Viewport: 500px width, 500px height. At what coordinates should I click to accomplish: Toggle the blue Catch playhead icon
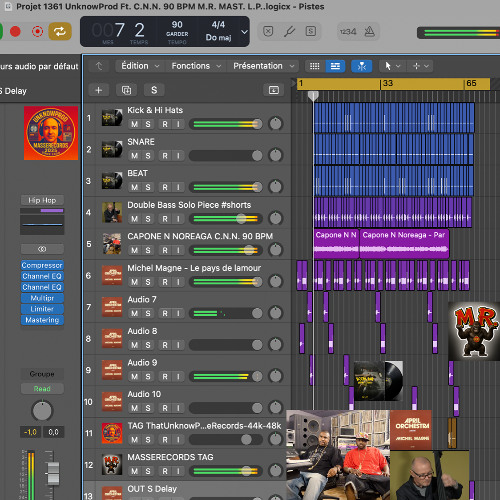click(361, 66)
